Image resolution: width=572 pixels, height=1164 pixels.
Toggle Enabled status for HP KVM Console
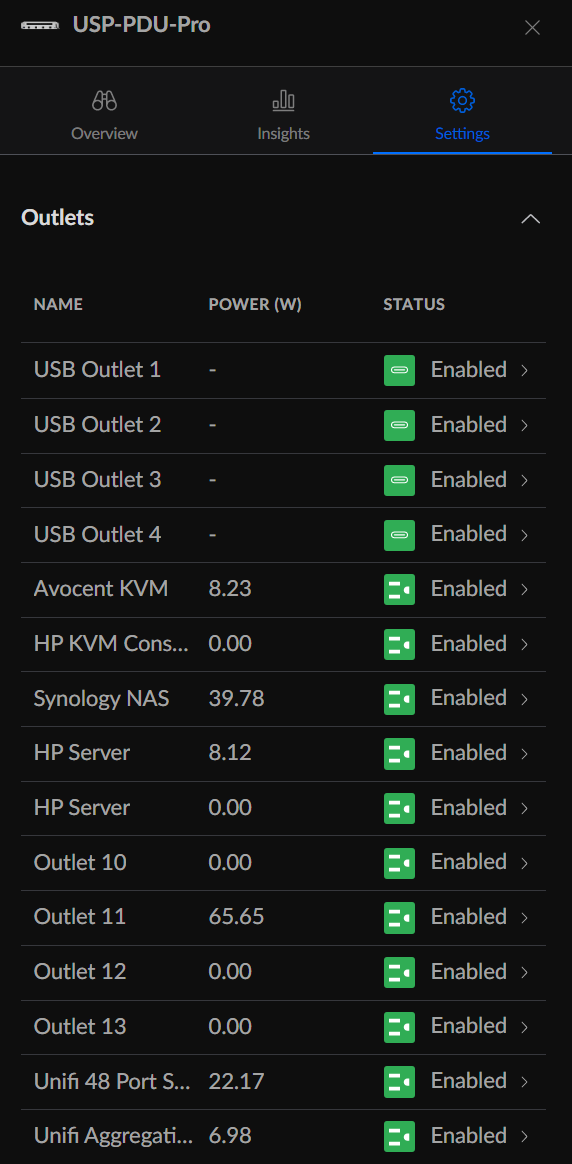pyautogui.click(x=469, y=644)
